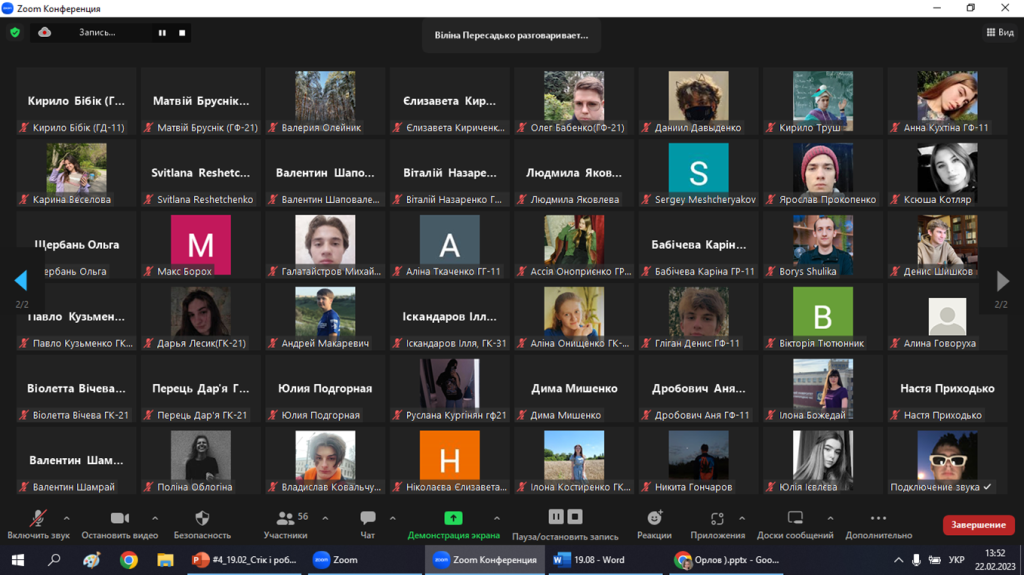Open the Безопасность security shield icon

coord(202,519)
